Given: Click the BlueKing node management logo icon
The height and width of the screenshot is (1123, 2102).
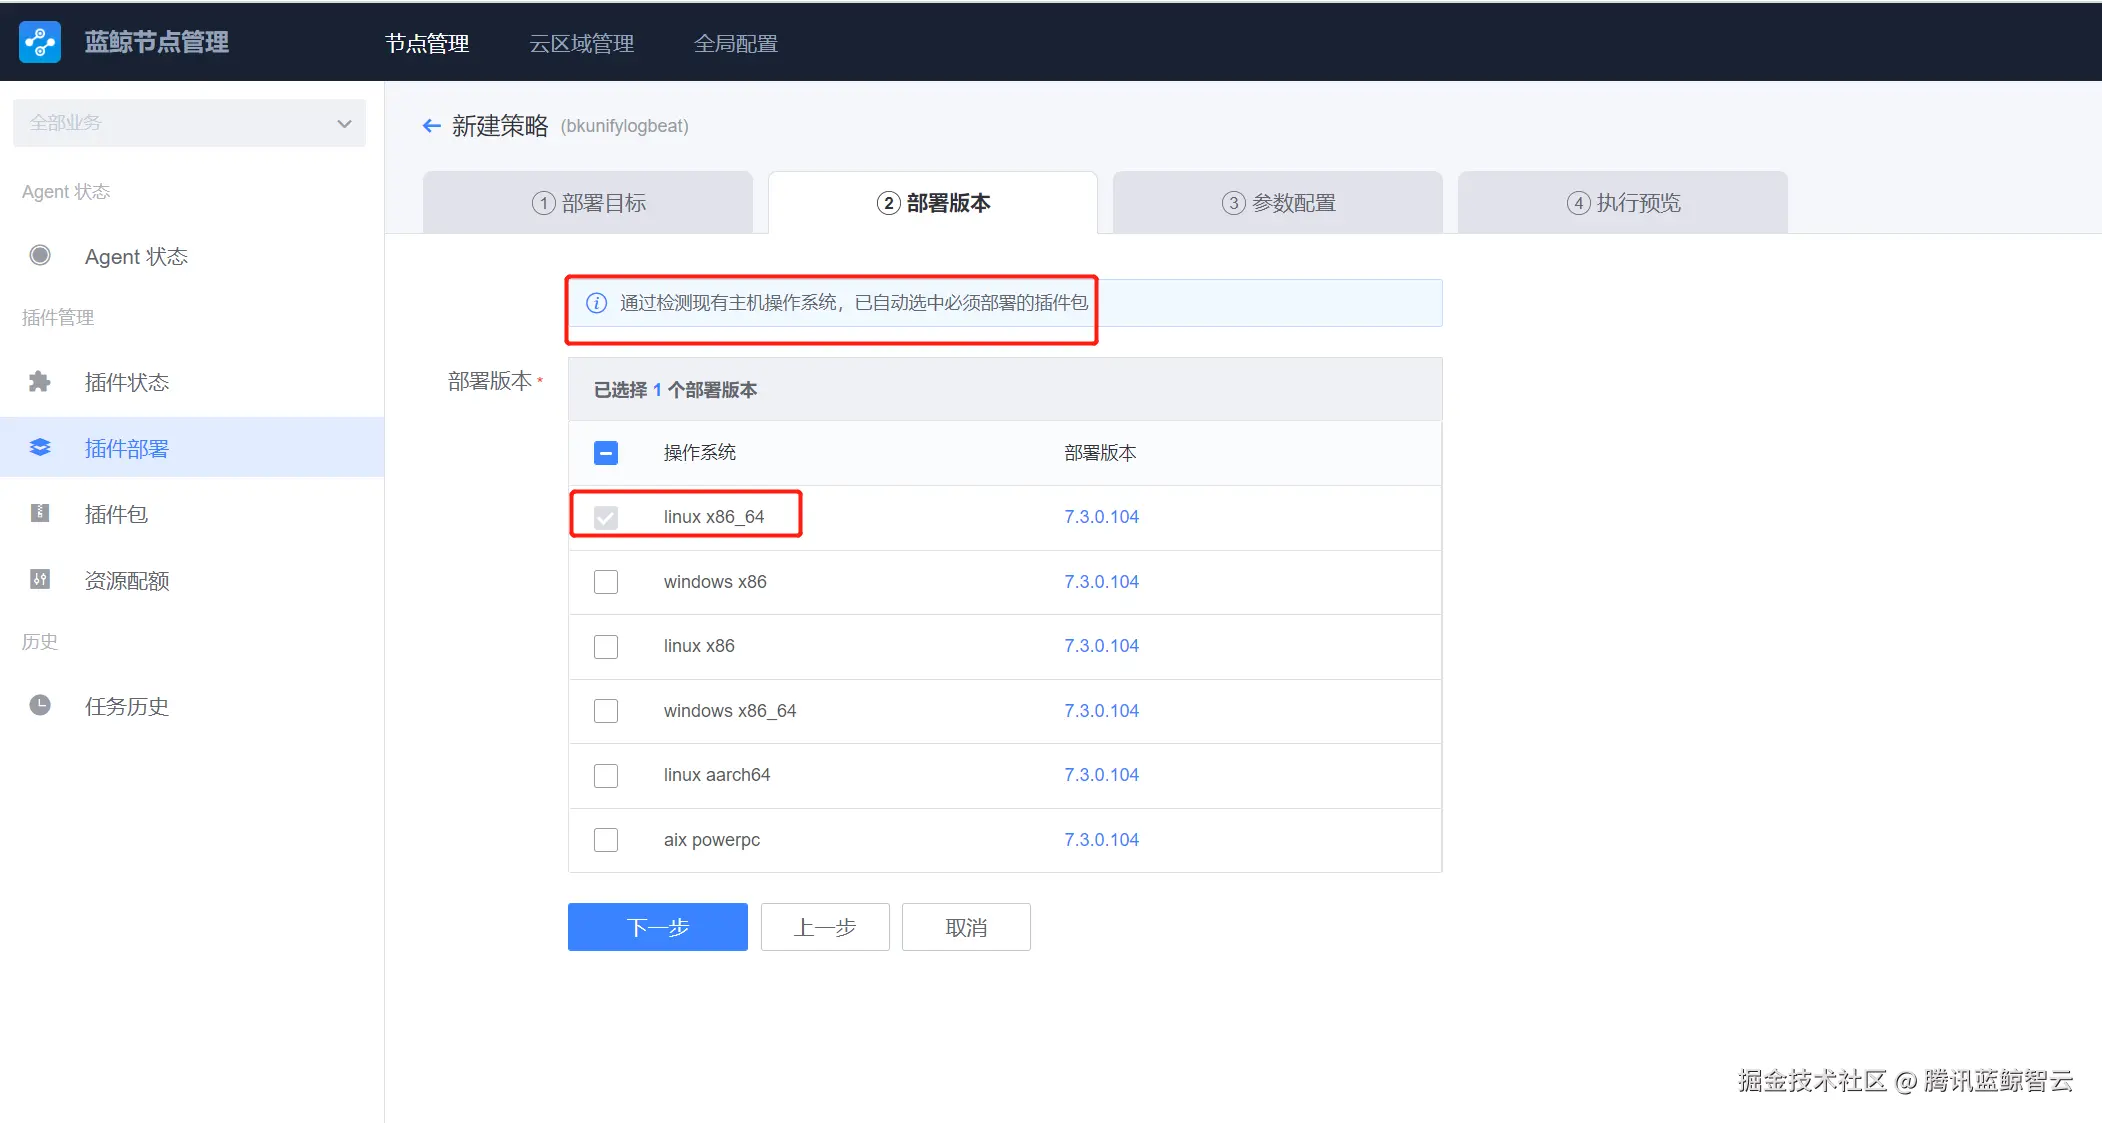Looking at the screenshot, I should tap(40, 42).
